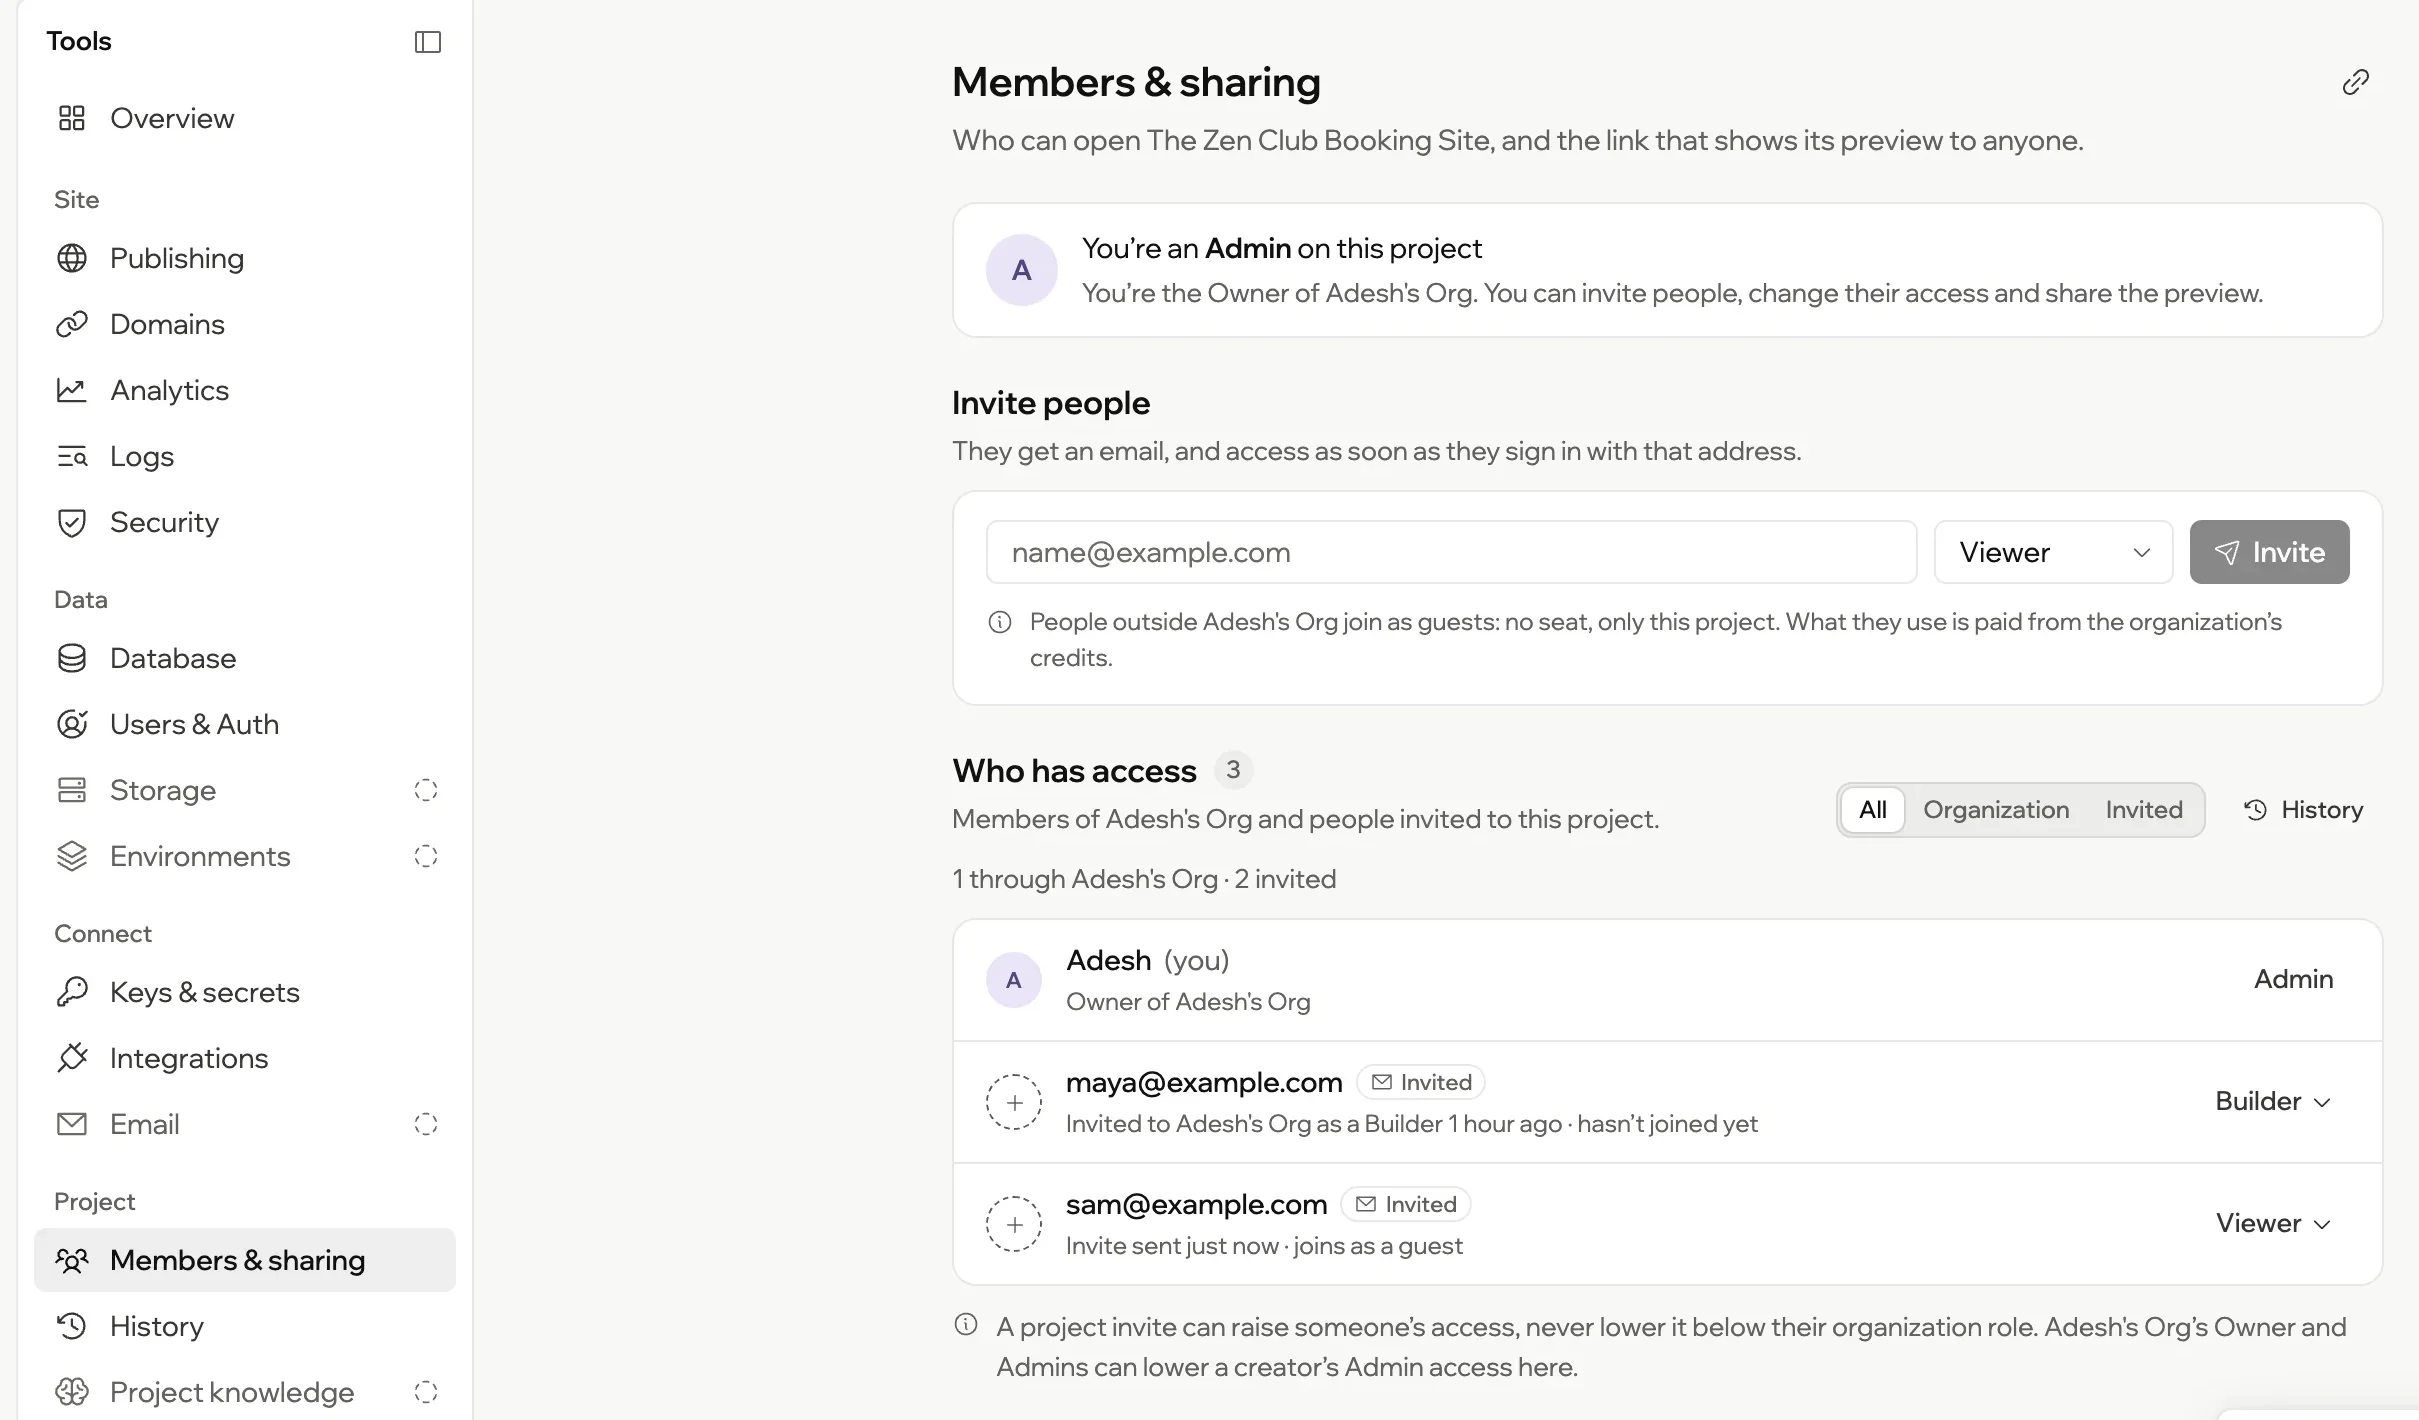The width and height of the screenshot is (2419, 1420).
Task: Click the Environments status circle indicator
Action: (426, 856)
